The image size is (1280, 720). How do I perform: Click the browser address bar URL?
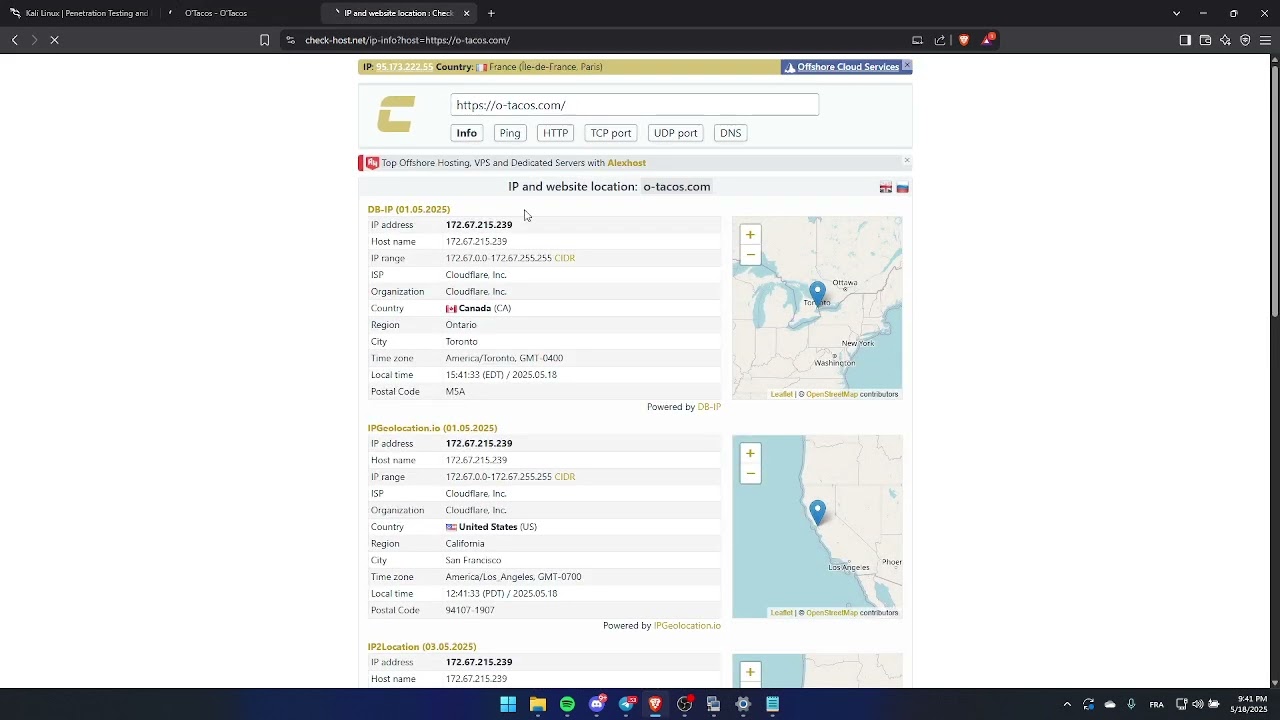(408, 40)
